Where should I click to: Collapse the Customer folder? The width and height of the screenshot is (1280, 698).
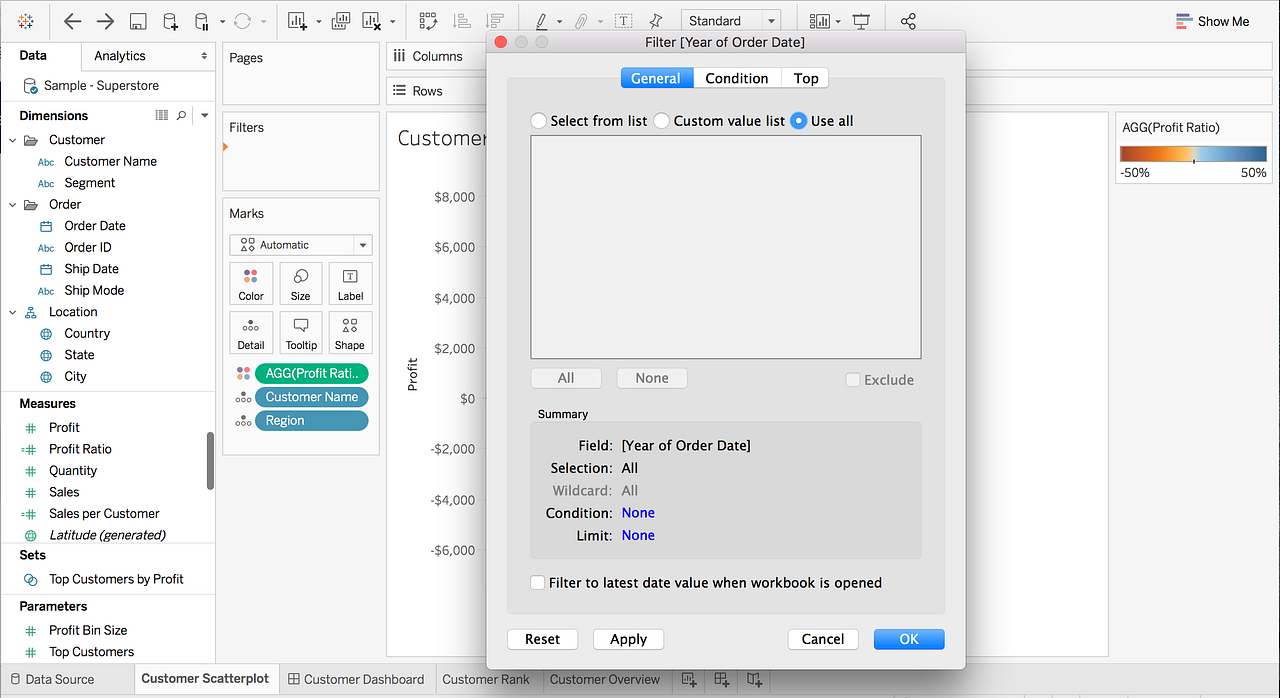[x=13, y=140]
